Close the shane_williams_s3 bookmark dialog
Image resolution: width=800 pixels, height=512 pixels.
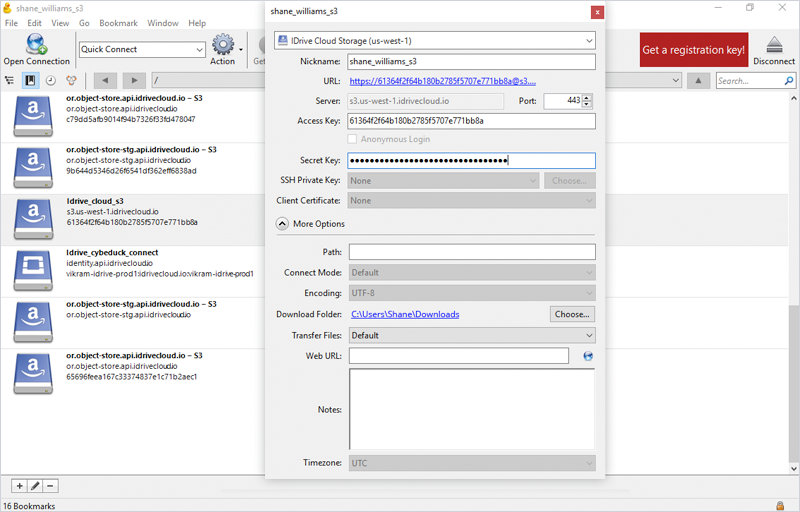click(597, 12)
